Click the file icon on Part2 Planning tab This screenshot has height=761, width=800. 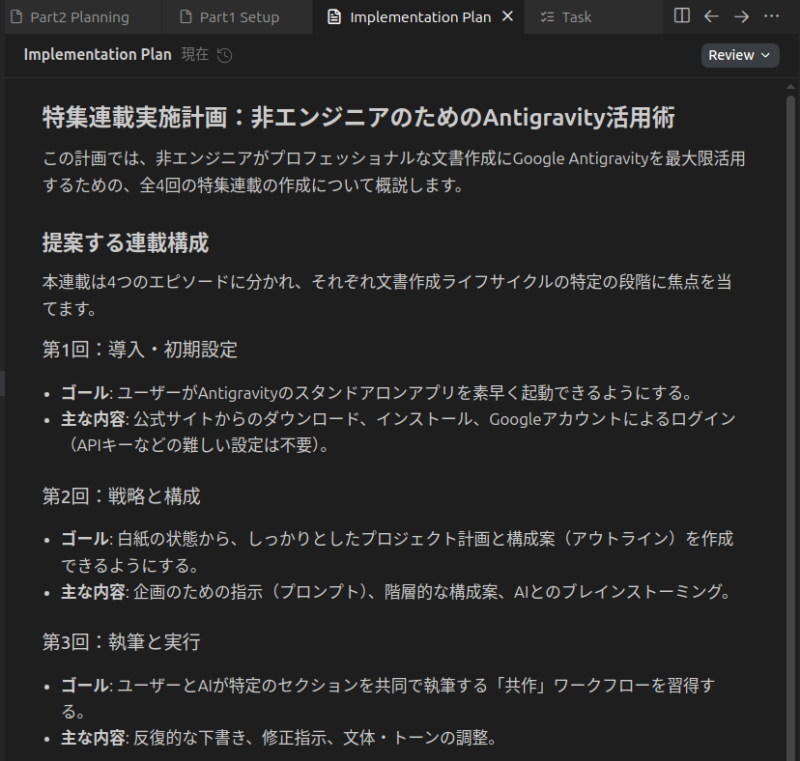(16, 17)
